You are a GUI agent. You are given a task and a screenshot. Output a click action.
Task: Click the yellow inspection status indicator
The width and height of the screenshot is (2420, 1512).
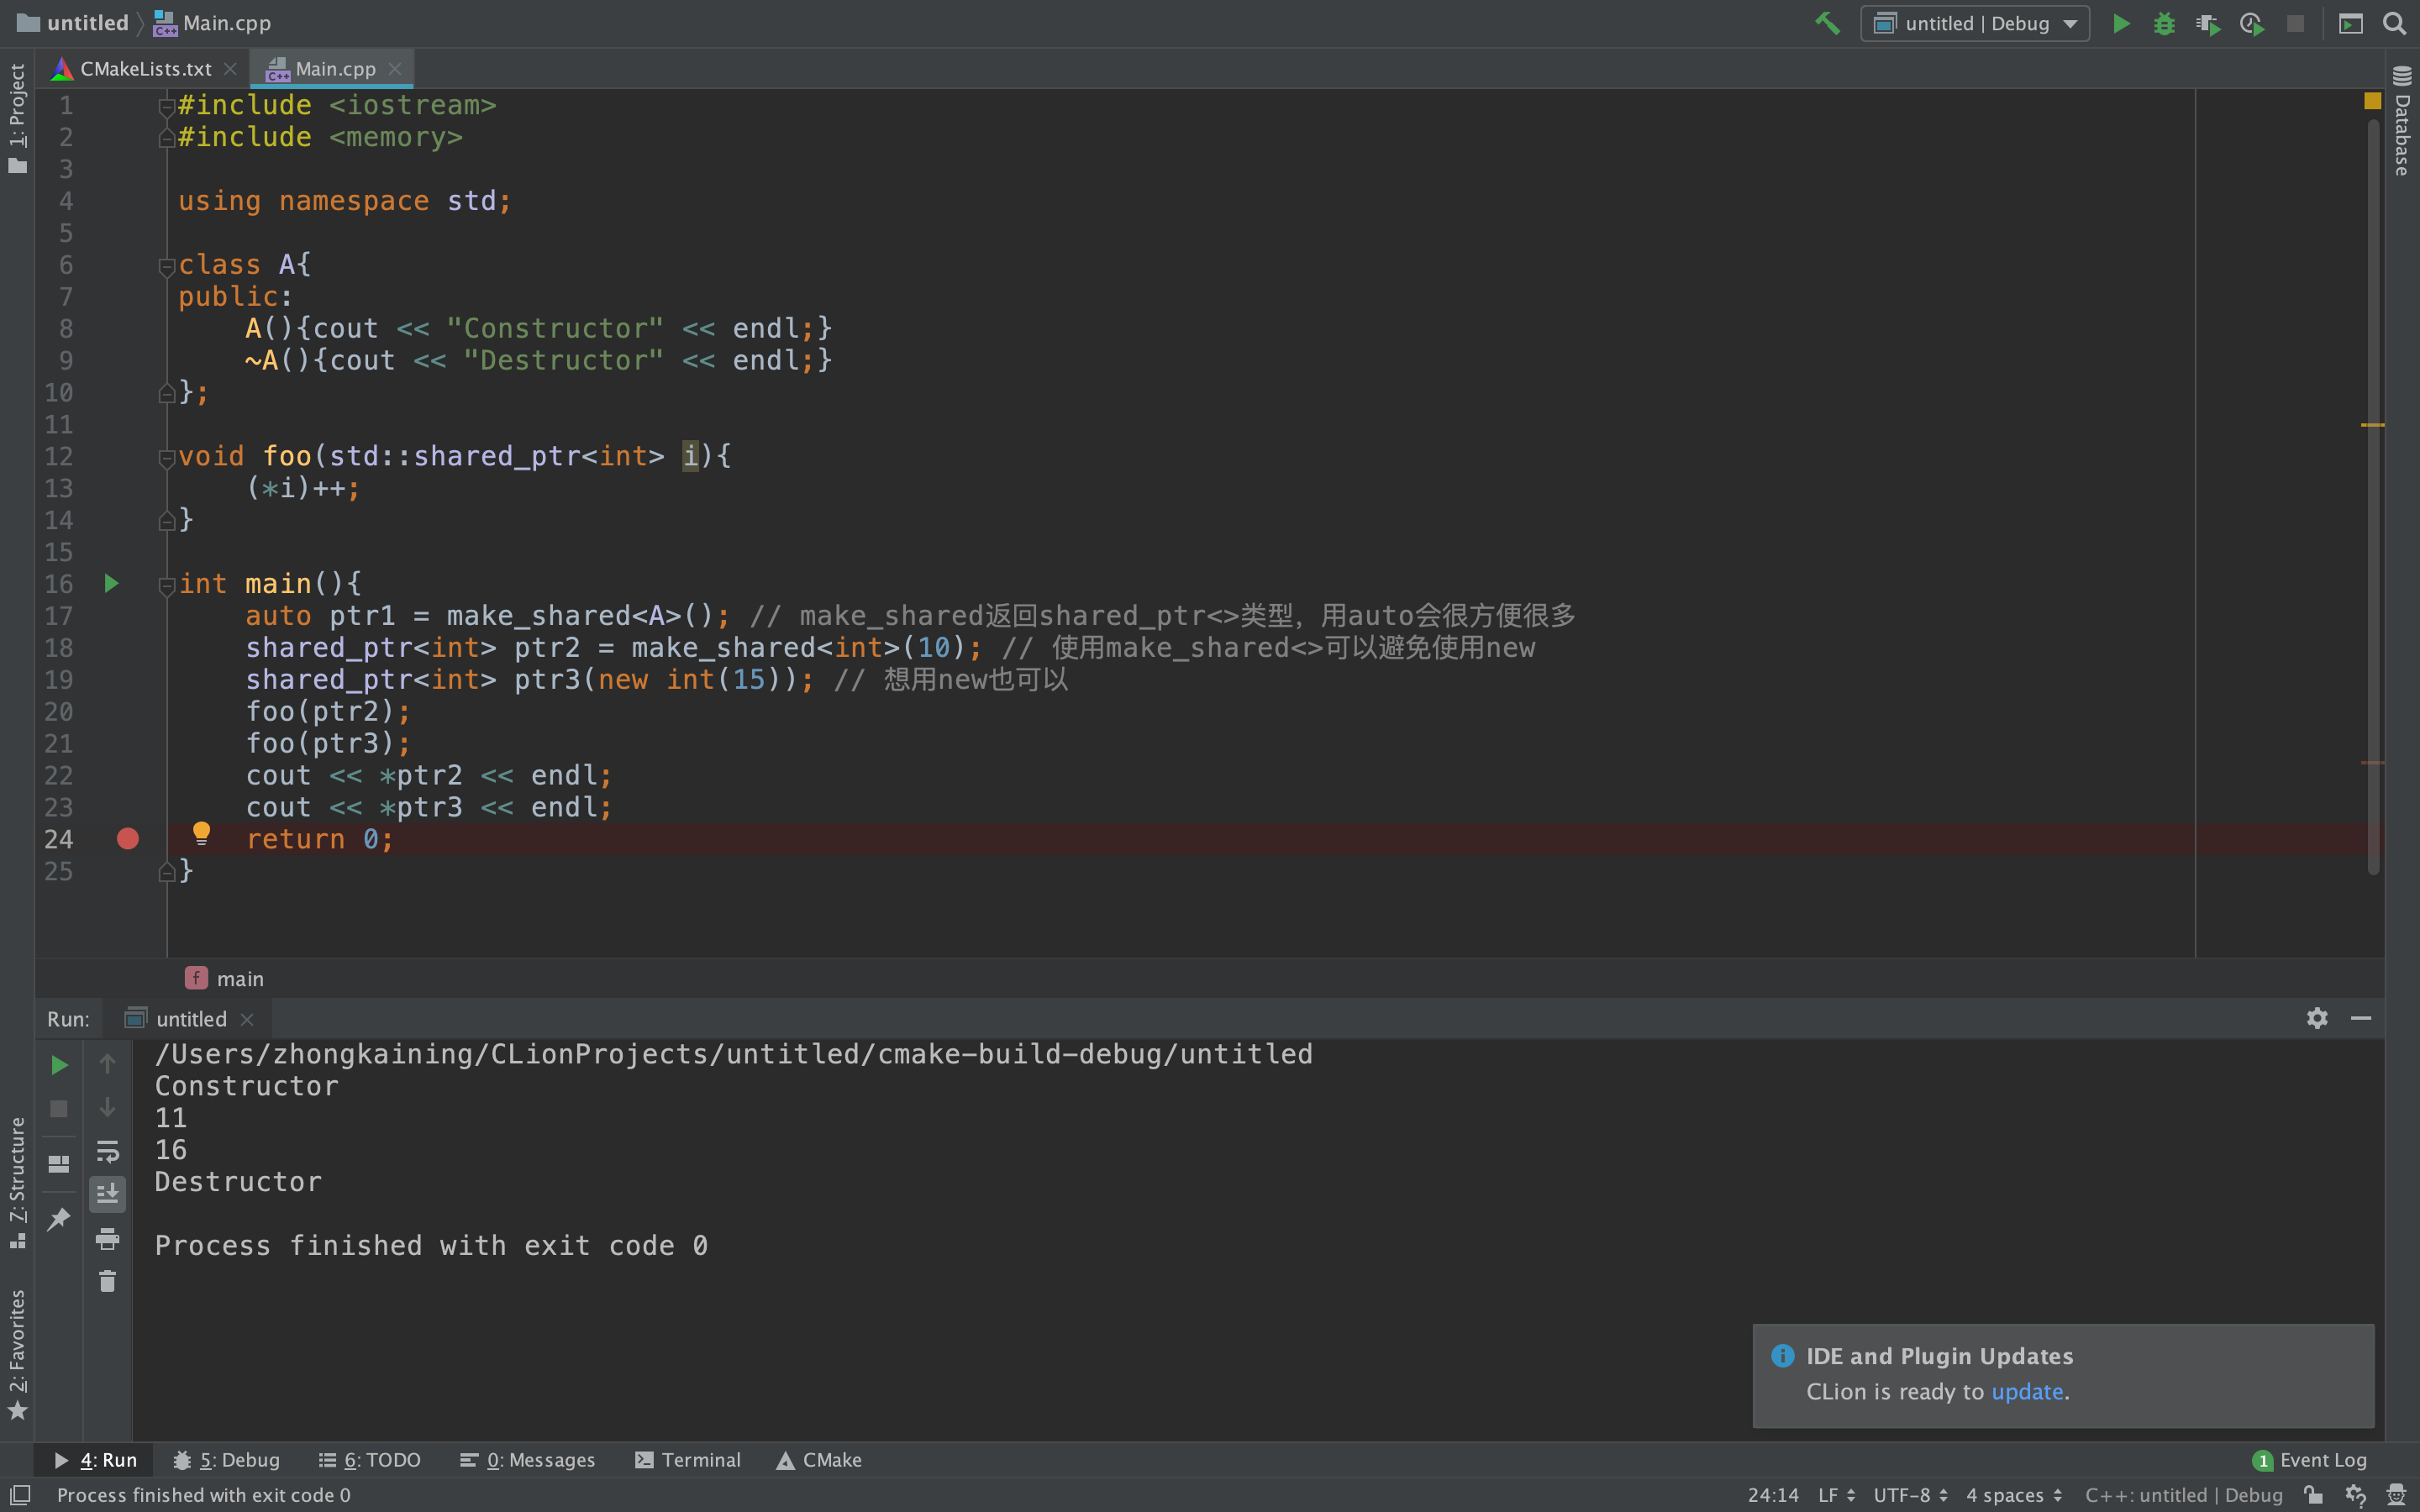tap(2372, 101)
